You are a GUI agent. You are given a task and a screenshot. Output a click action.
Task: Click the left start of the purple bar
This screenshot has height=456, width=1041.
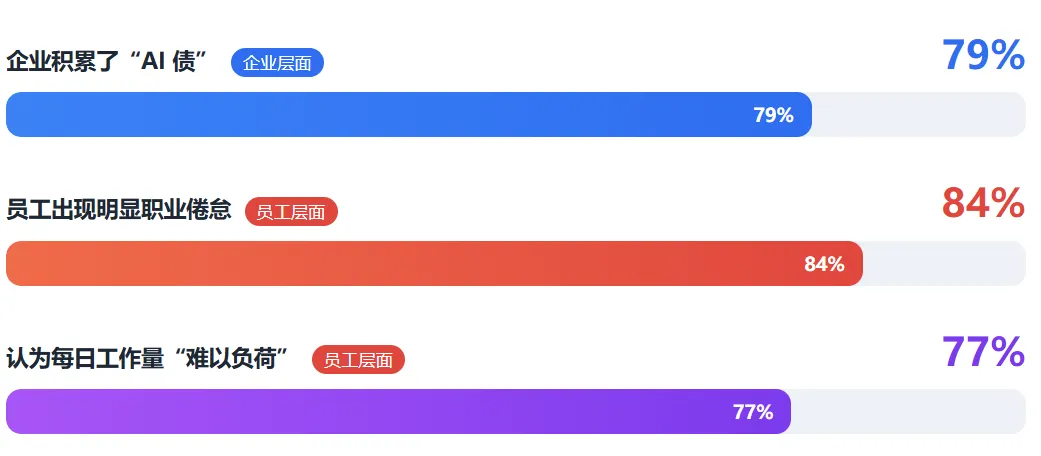[20, 412]
